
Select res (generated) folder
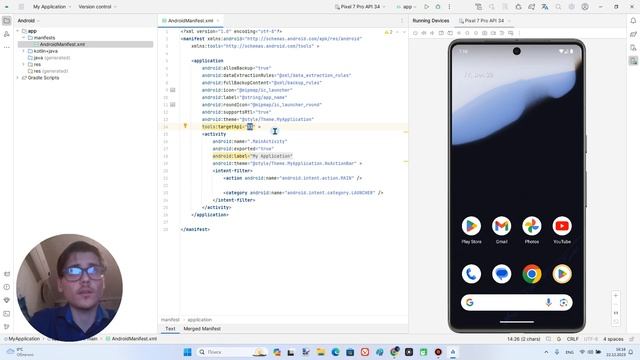click(47, 71)
